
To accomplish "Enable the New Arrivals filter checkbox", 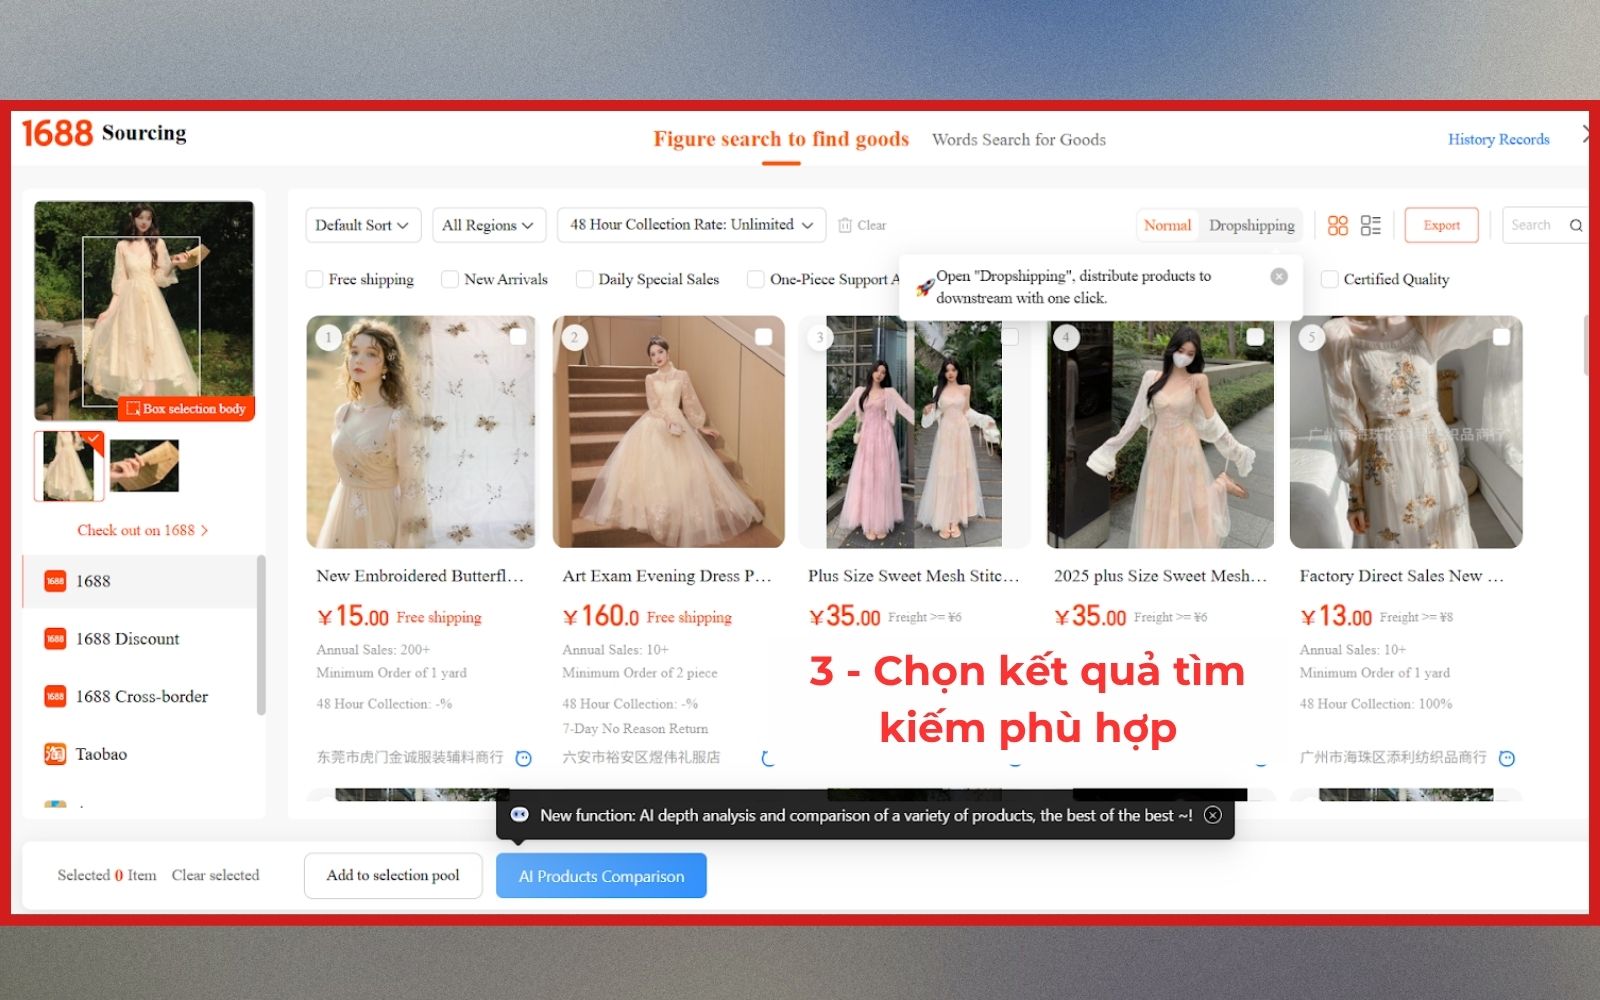I will 450,279.
